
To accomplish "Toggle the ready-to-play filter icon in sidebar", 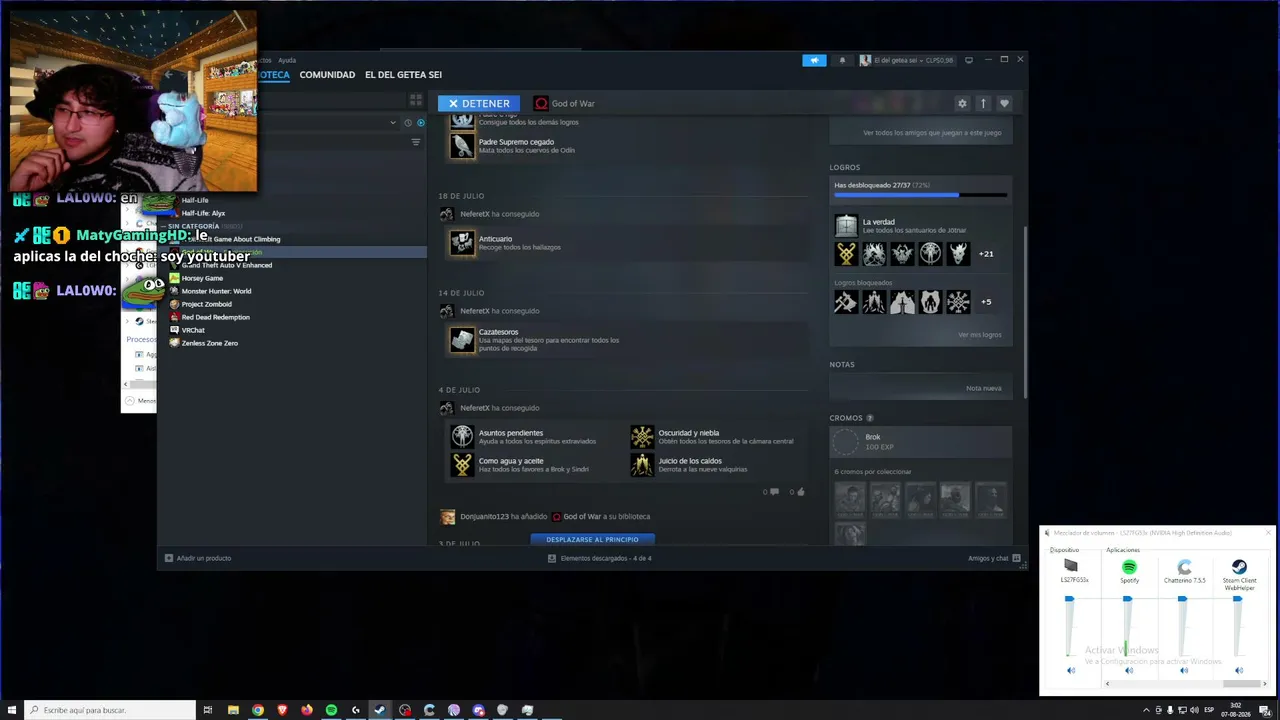I will point(421,123).
